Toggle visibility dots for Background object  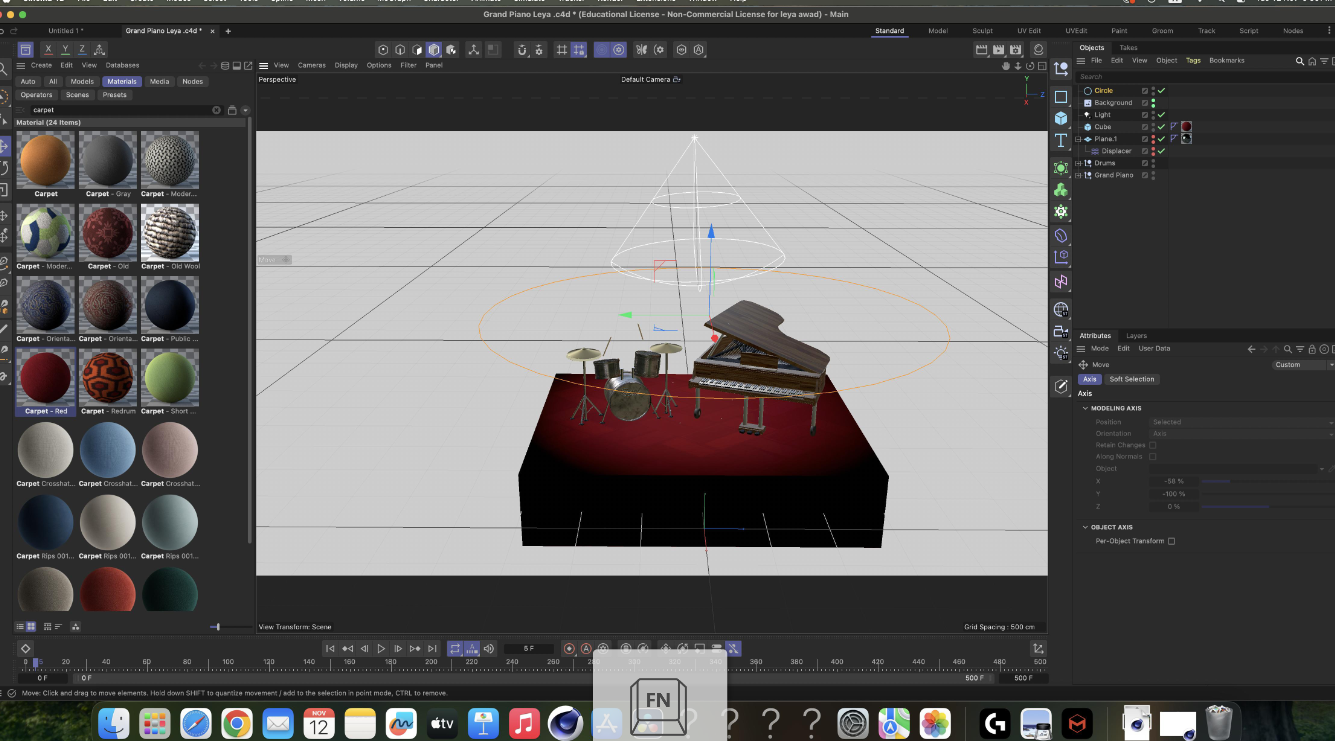point(1153,103)
